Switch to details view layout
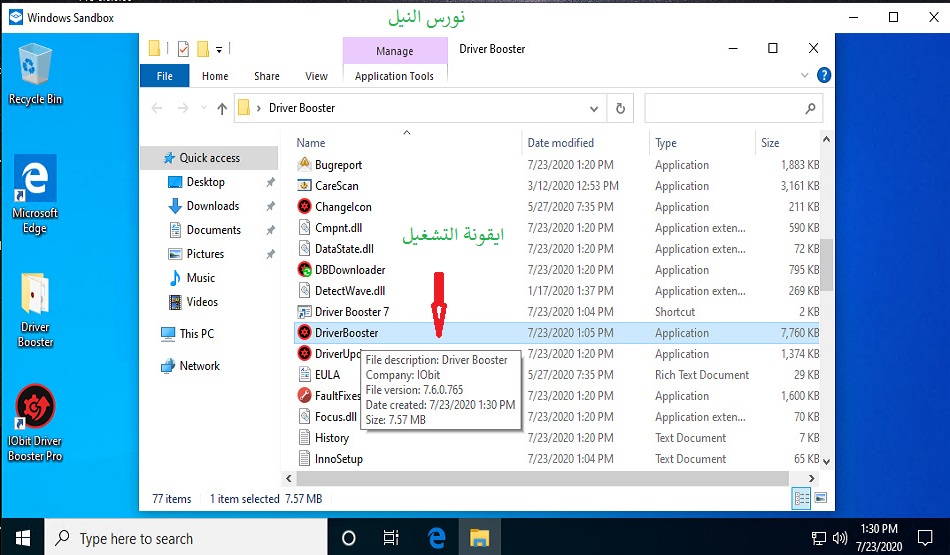950x555 pixels. [802, 497]
